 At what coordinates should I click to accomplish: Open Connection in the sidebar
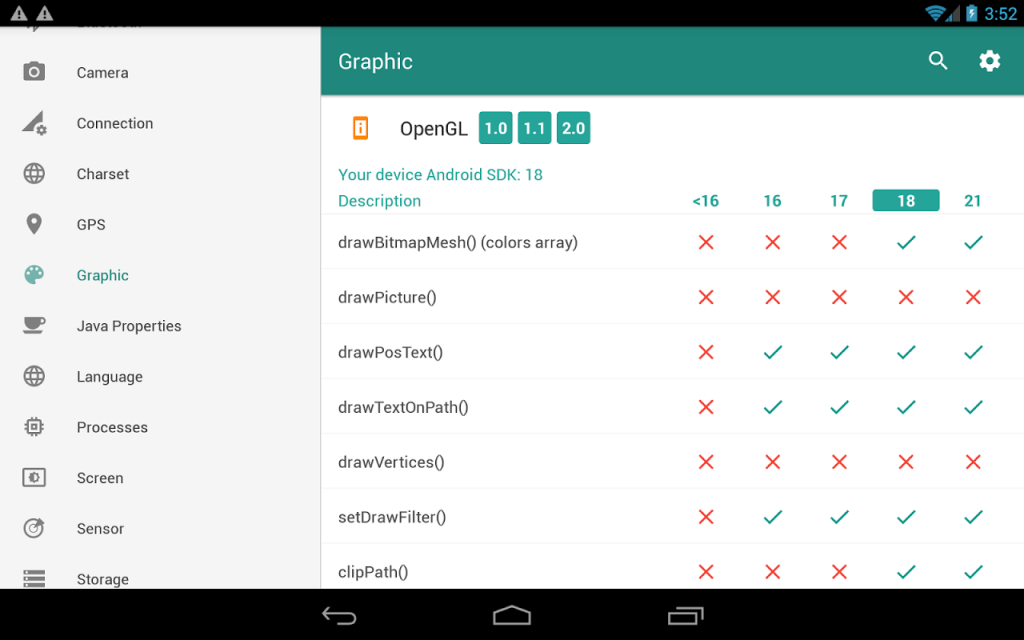(160, 123)
